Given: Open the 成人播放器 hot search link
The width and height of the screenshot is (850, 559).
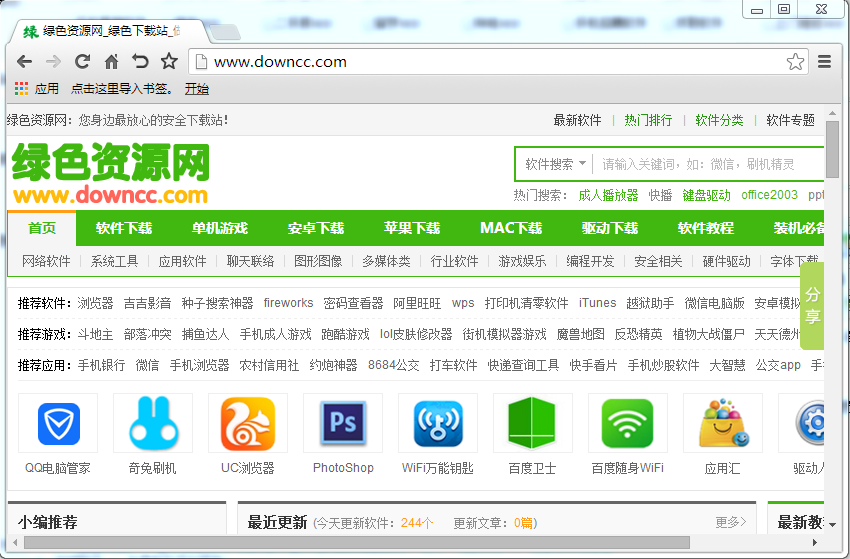Looking at the screenshot, I should [x=608, y=195].
